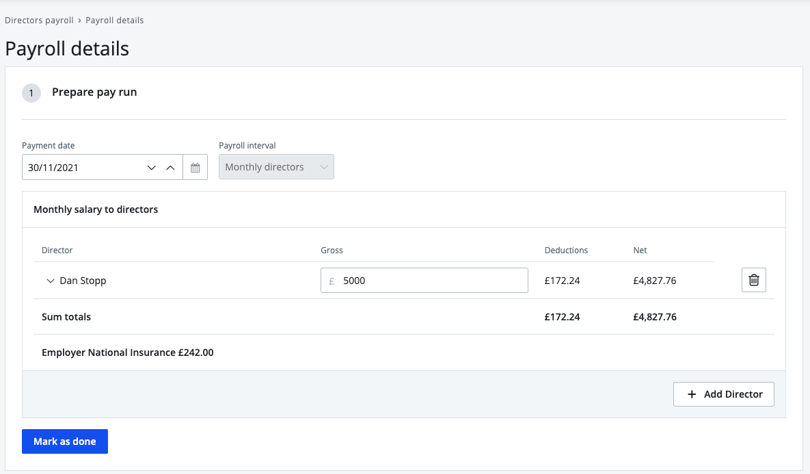
Task: Click the £ currency symbol in Gross field
Action: tap(332, 281)
